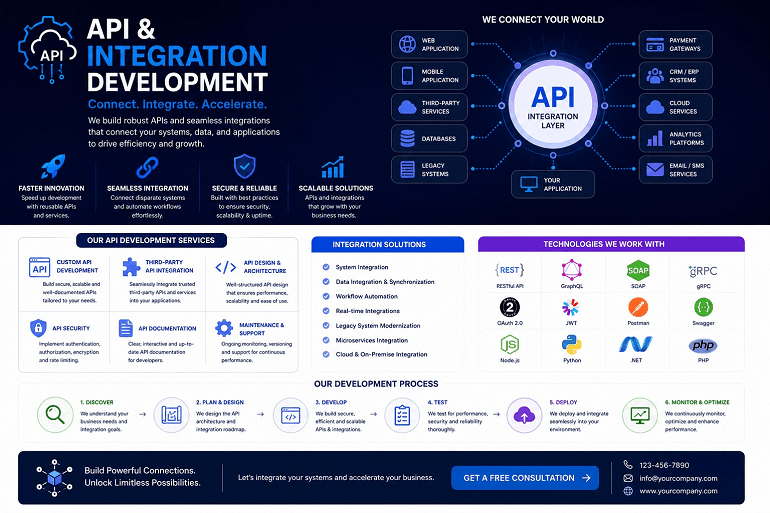Screen dimensions: 770x513
Task: Click Get a Free Consultation button
Action: click(x=525, y=478)
